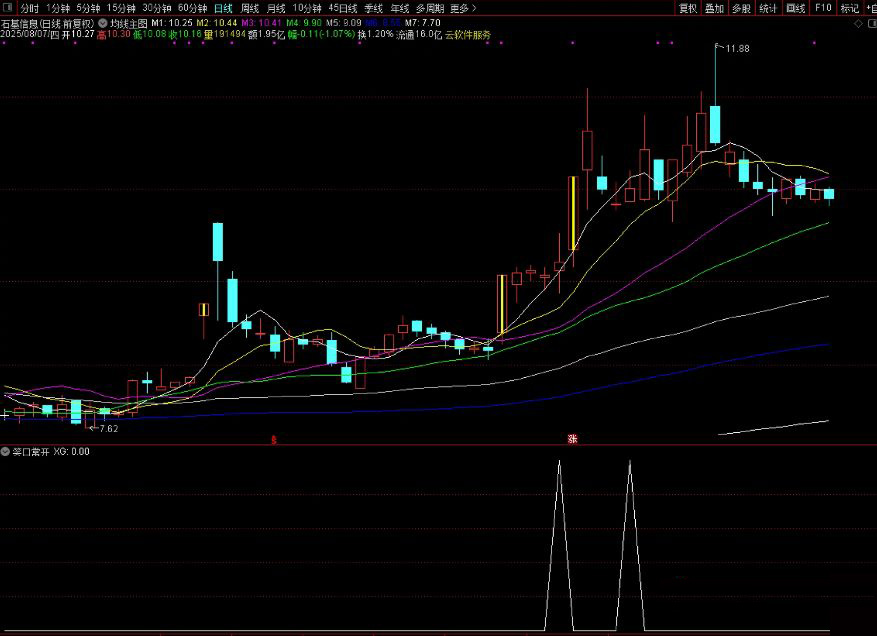Open the 均线主图 indicator dropdown icon

[x=103, y=21]
